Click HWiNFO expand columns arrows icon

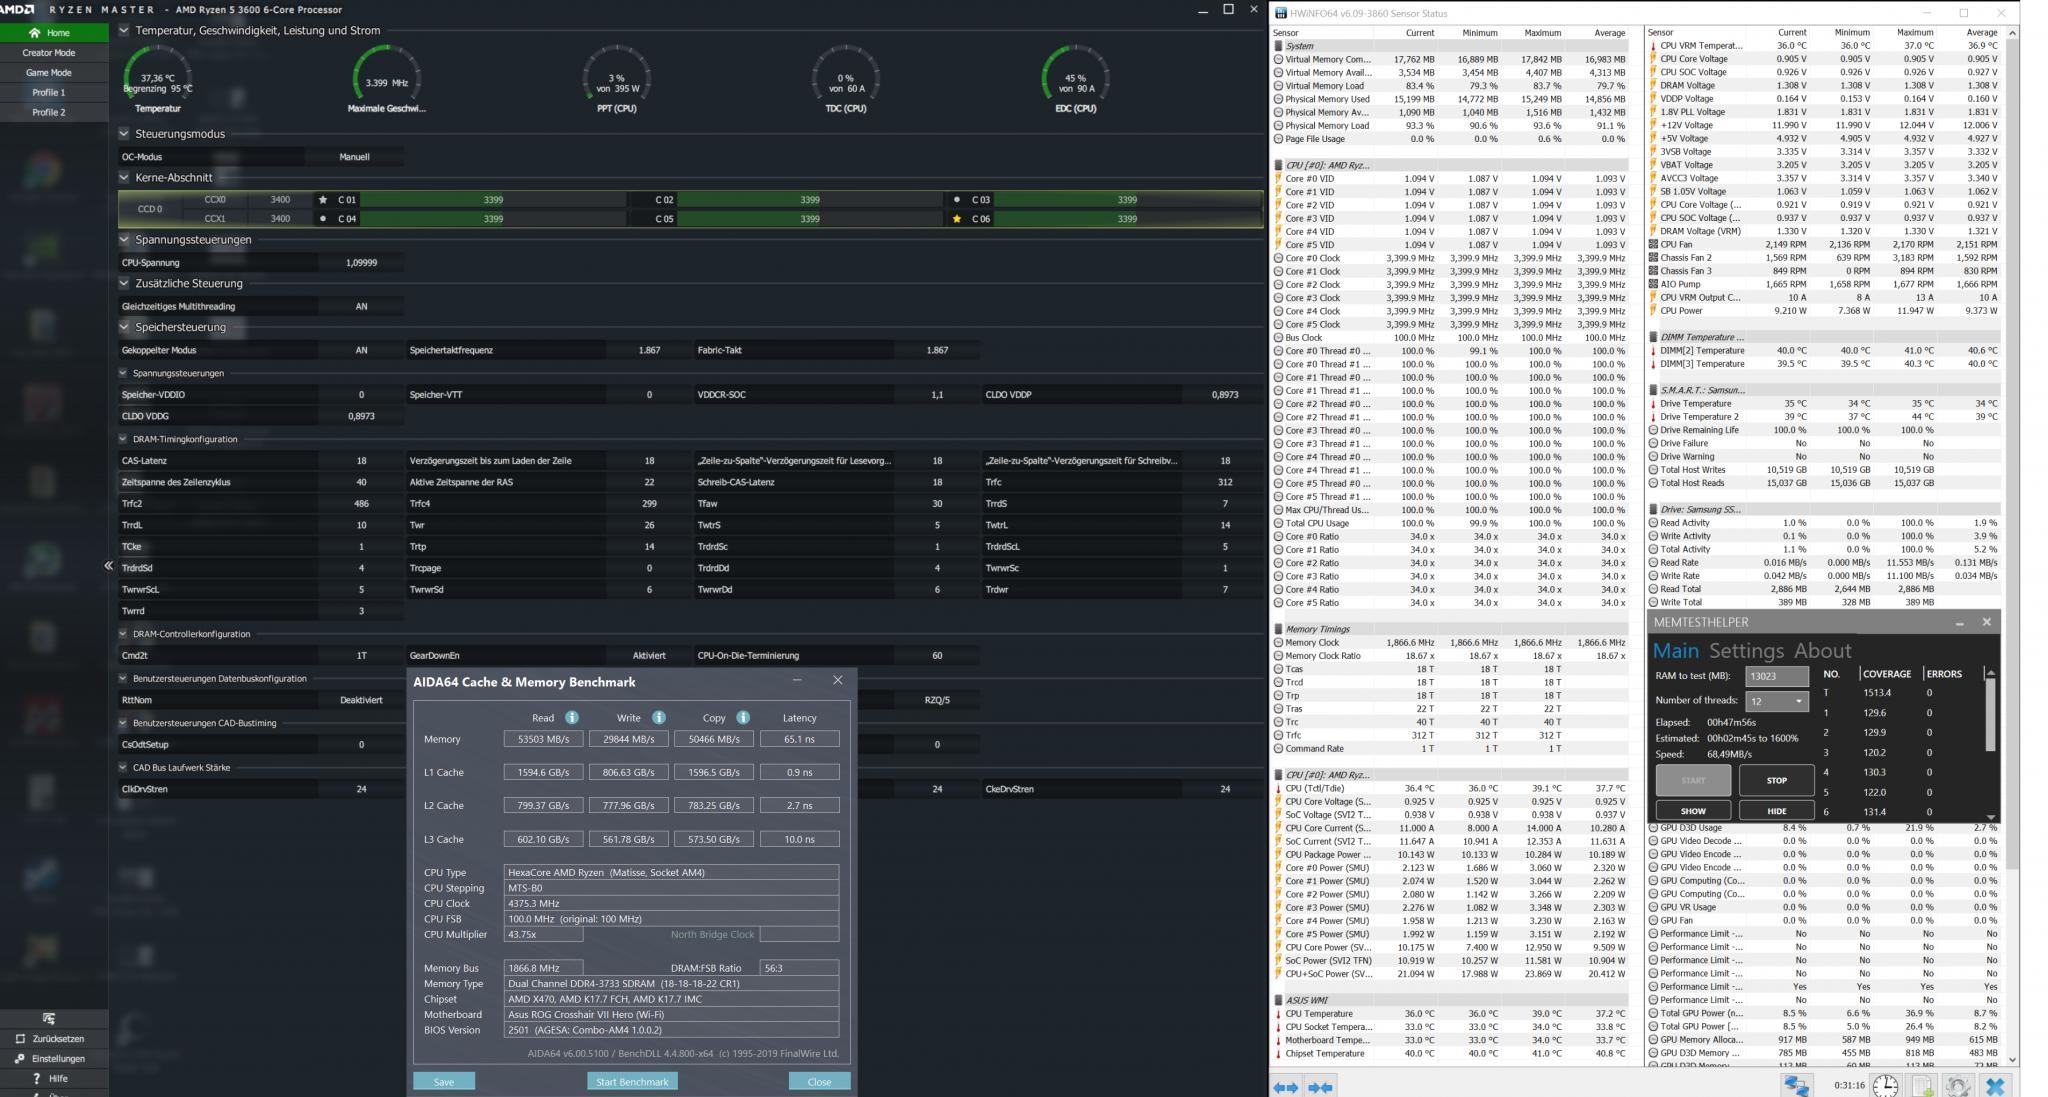coord(1286,1087)
